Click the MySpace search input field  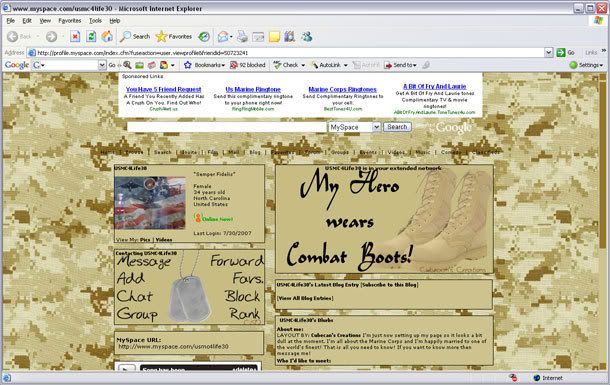click(227, 127)
